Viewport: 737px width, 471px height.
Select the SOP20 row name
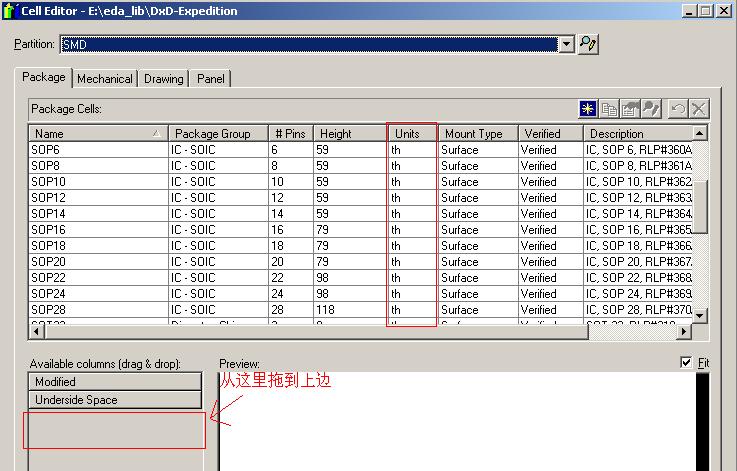click(48, 262)
